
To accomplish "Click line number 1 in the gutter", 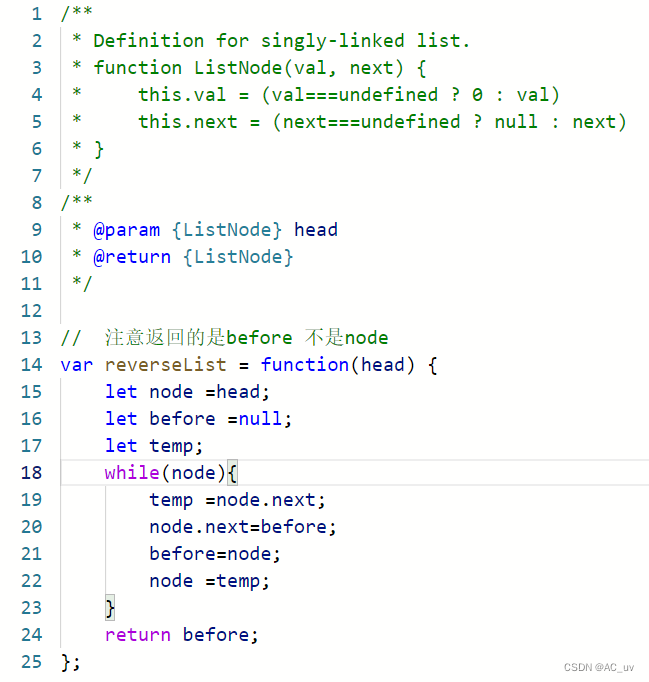I will pos(37,14).
